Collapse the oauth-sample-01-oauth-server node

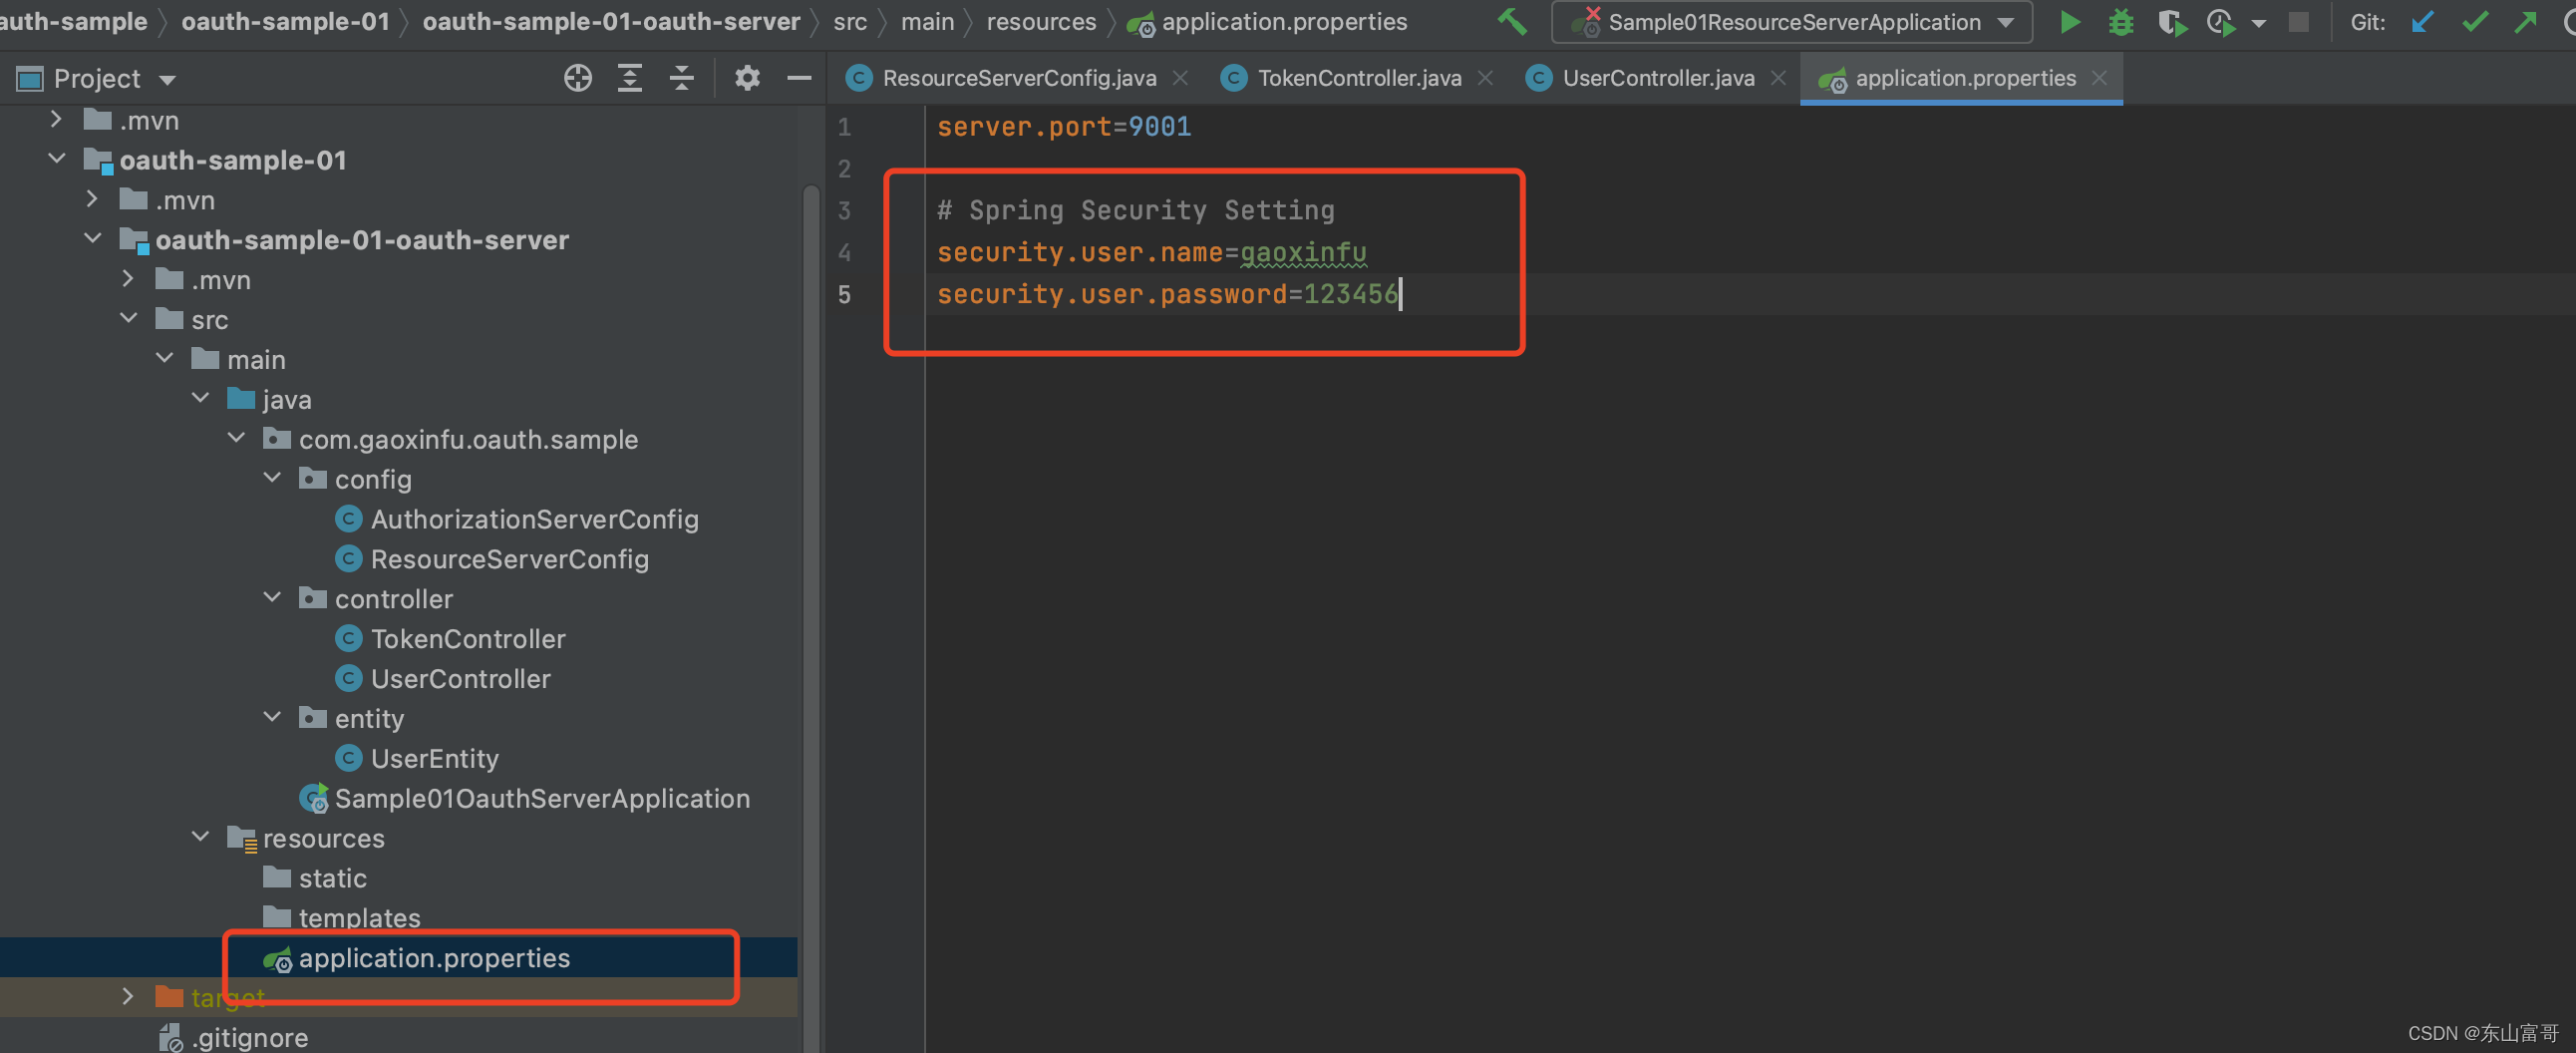tap(93, 239)
